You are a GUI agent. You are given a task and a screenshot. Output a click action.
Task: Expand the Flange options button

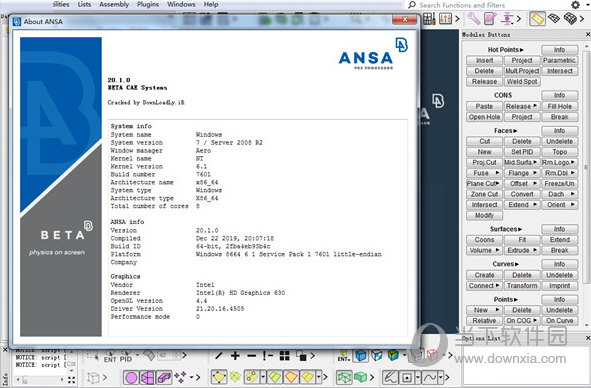point(522,173)
